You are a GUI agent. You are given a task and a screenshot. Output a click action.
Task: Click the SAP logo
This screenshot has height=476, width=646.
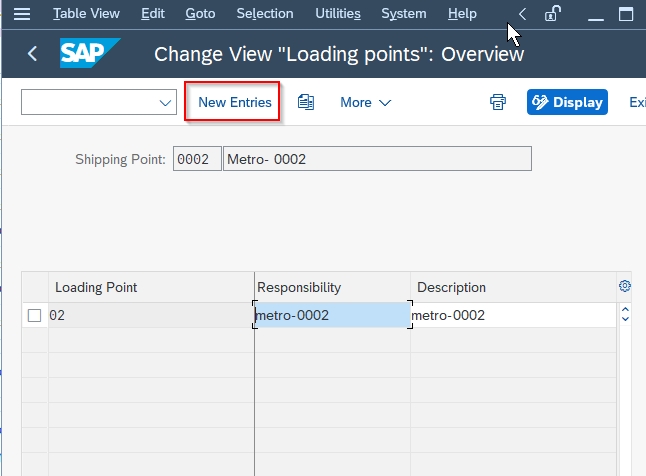tap(90, 53)
